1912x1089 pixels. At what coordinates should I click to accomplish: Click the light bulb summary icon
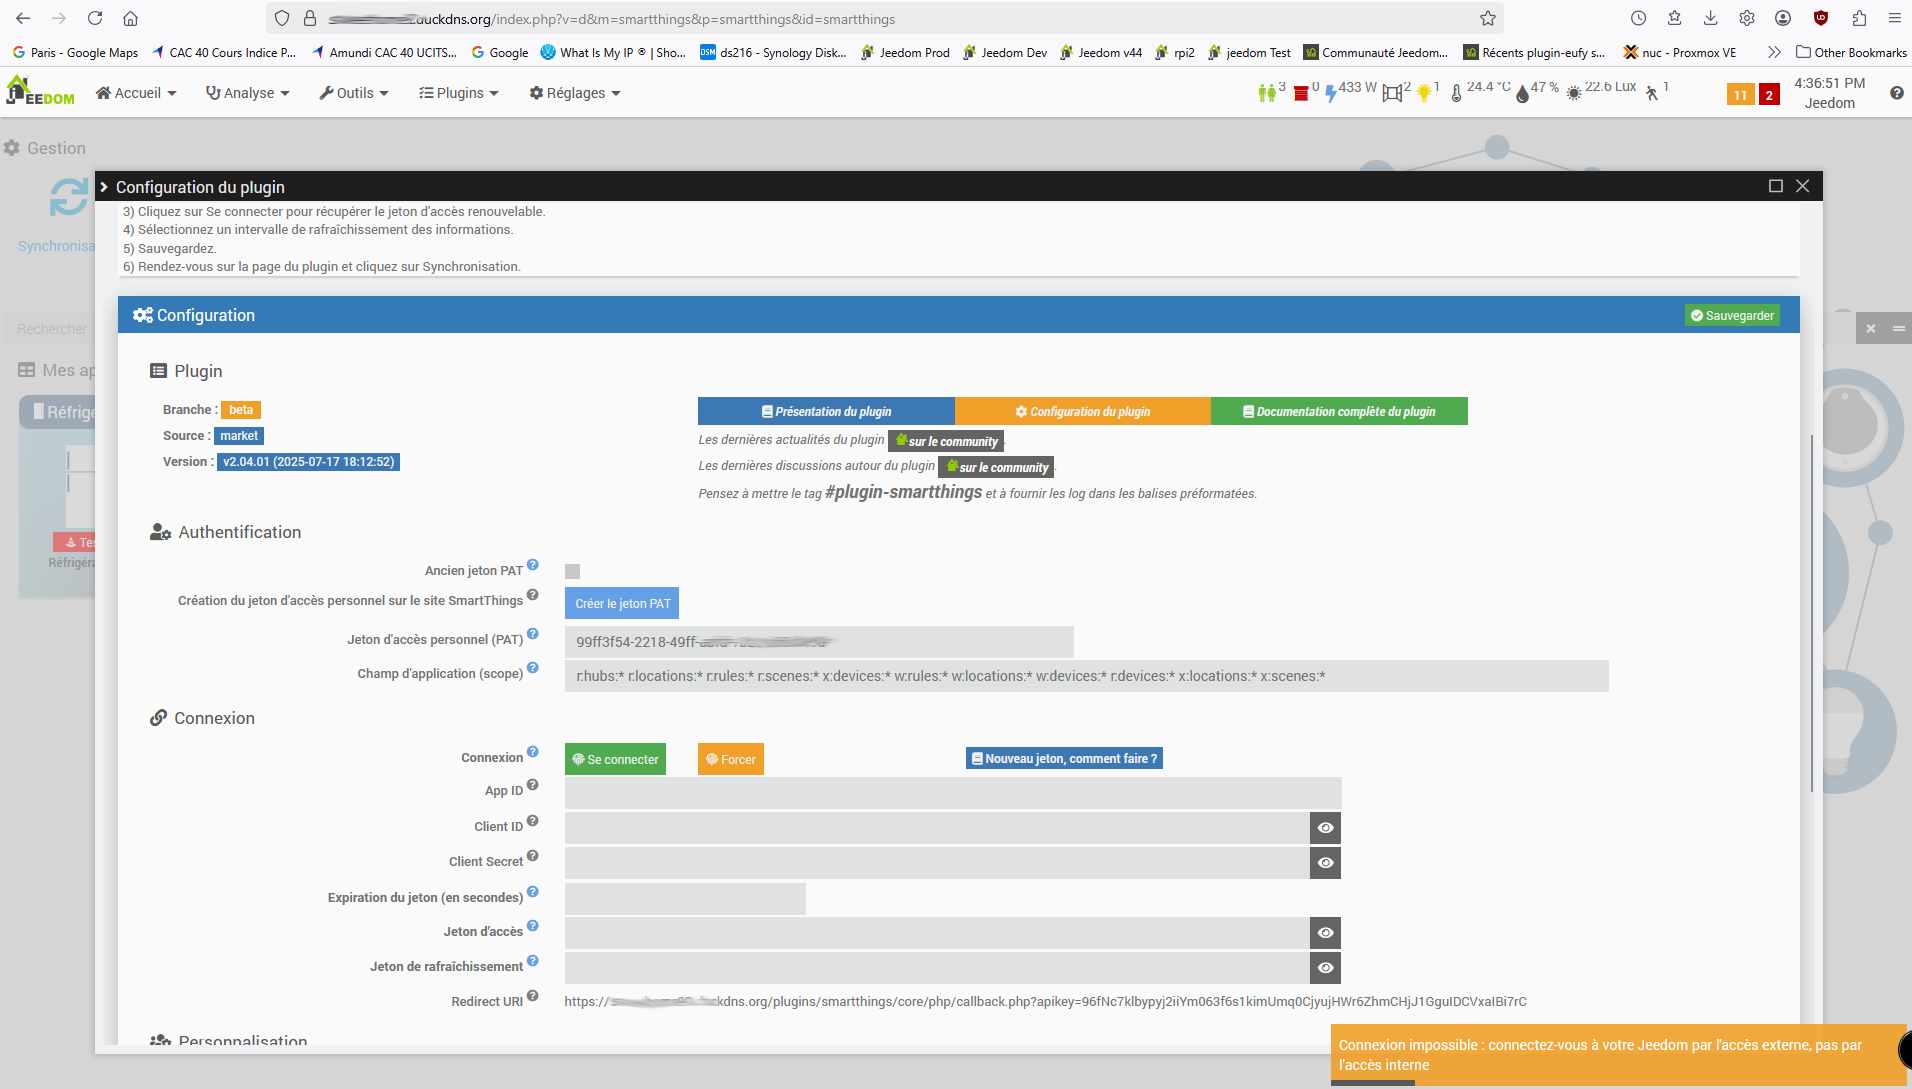pos(1424,93)
